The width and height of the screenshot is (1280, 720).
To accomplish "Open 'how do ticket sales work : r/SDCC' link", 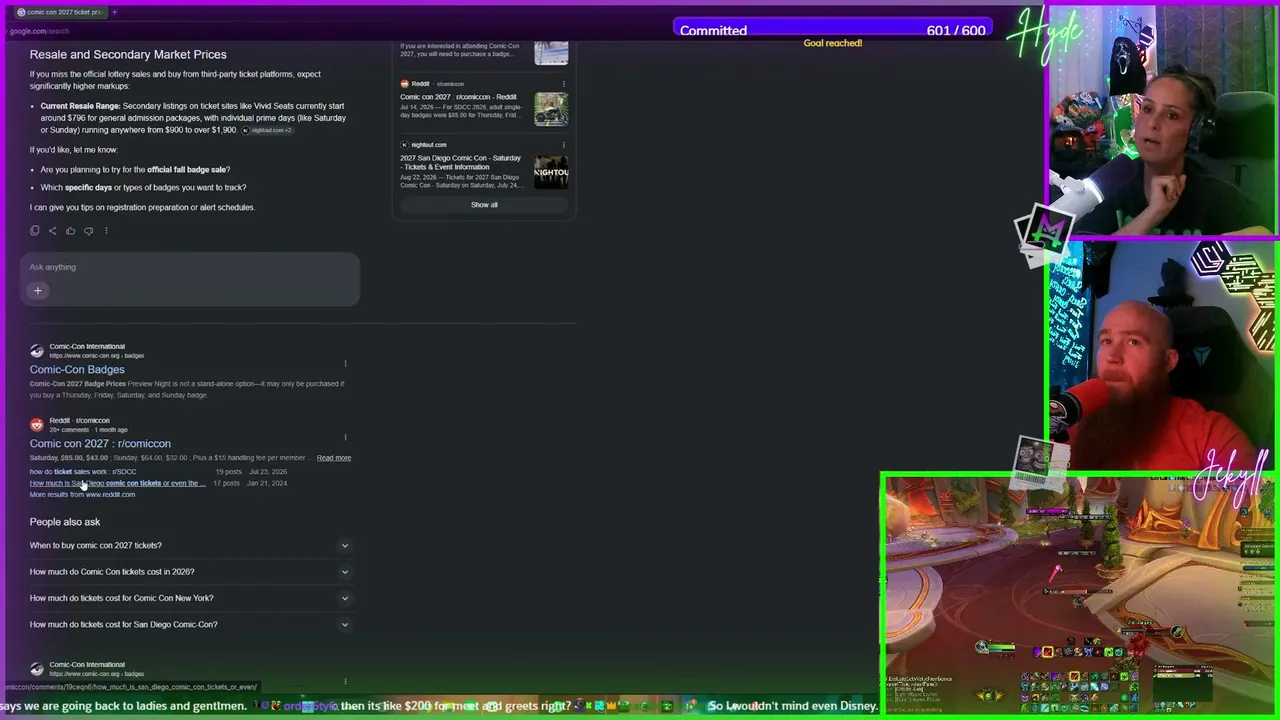I will [x=83, y=472].
